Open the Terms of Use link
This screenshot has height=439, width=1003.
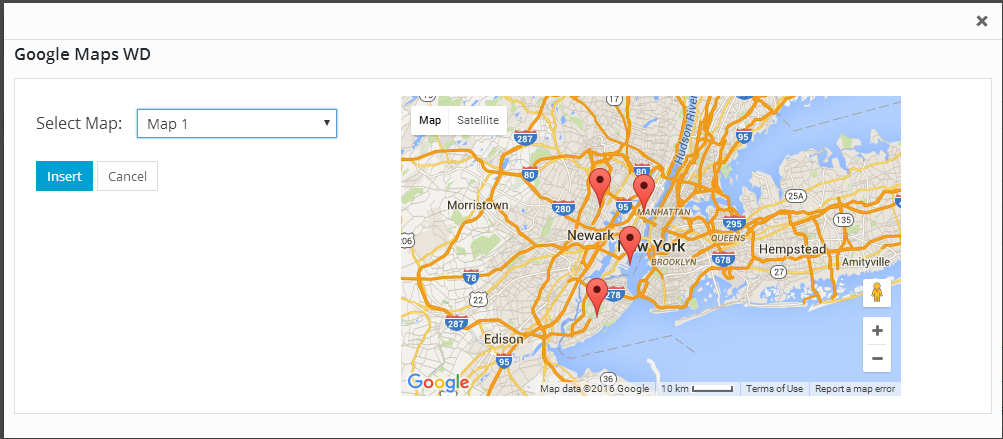click(x=774, y=388)
